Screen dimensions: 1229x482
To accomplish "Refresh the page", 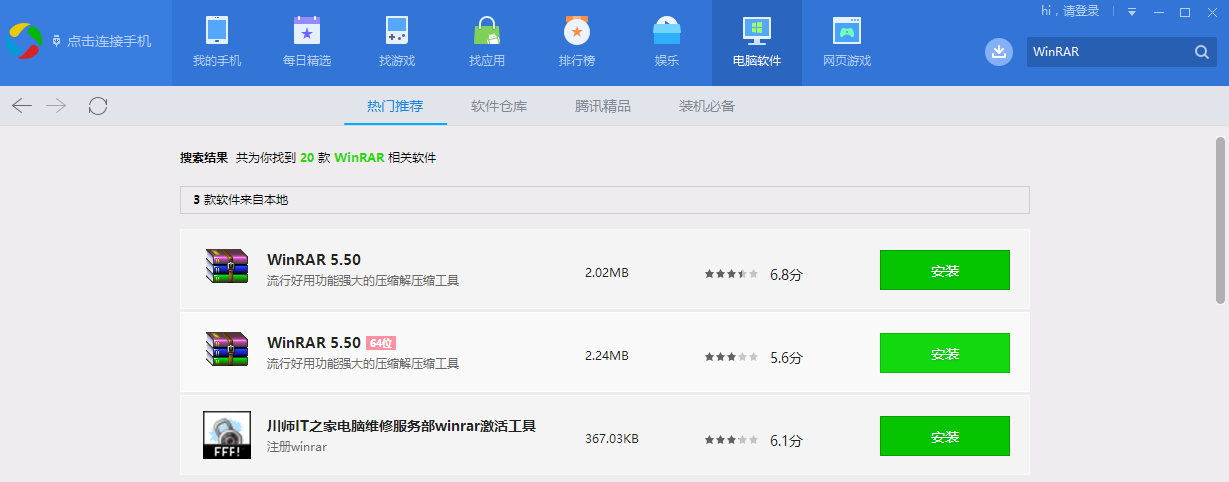I will 98,105.
